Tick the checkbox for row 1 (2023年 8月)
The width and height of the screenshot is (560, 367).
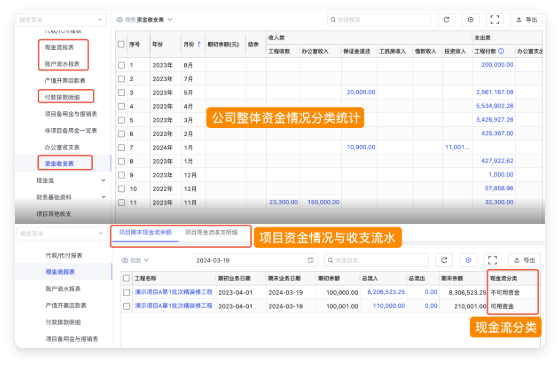(121, 65)
